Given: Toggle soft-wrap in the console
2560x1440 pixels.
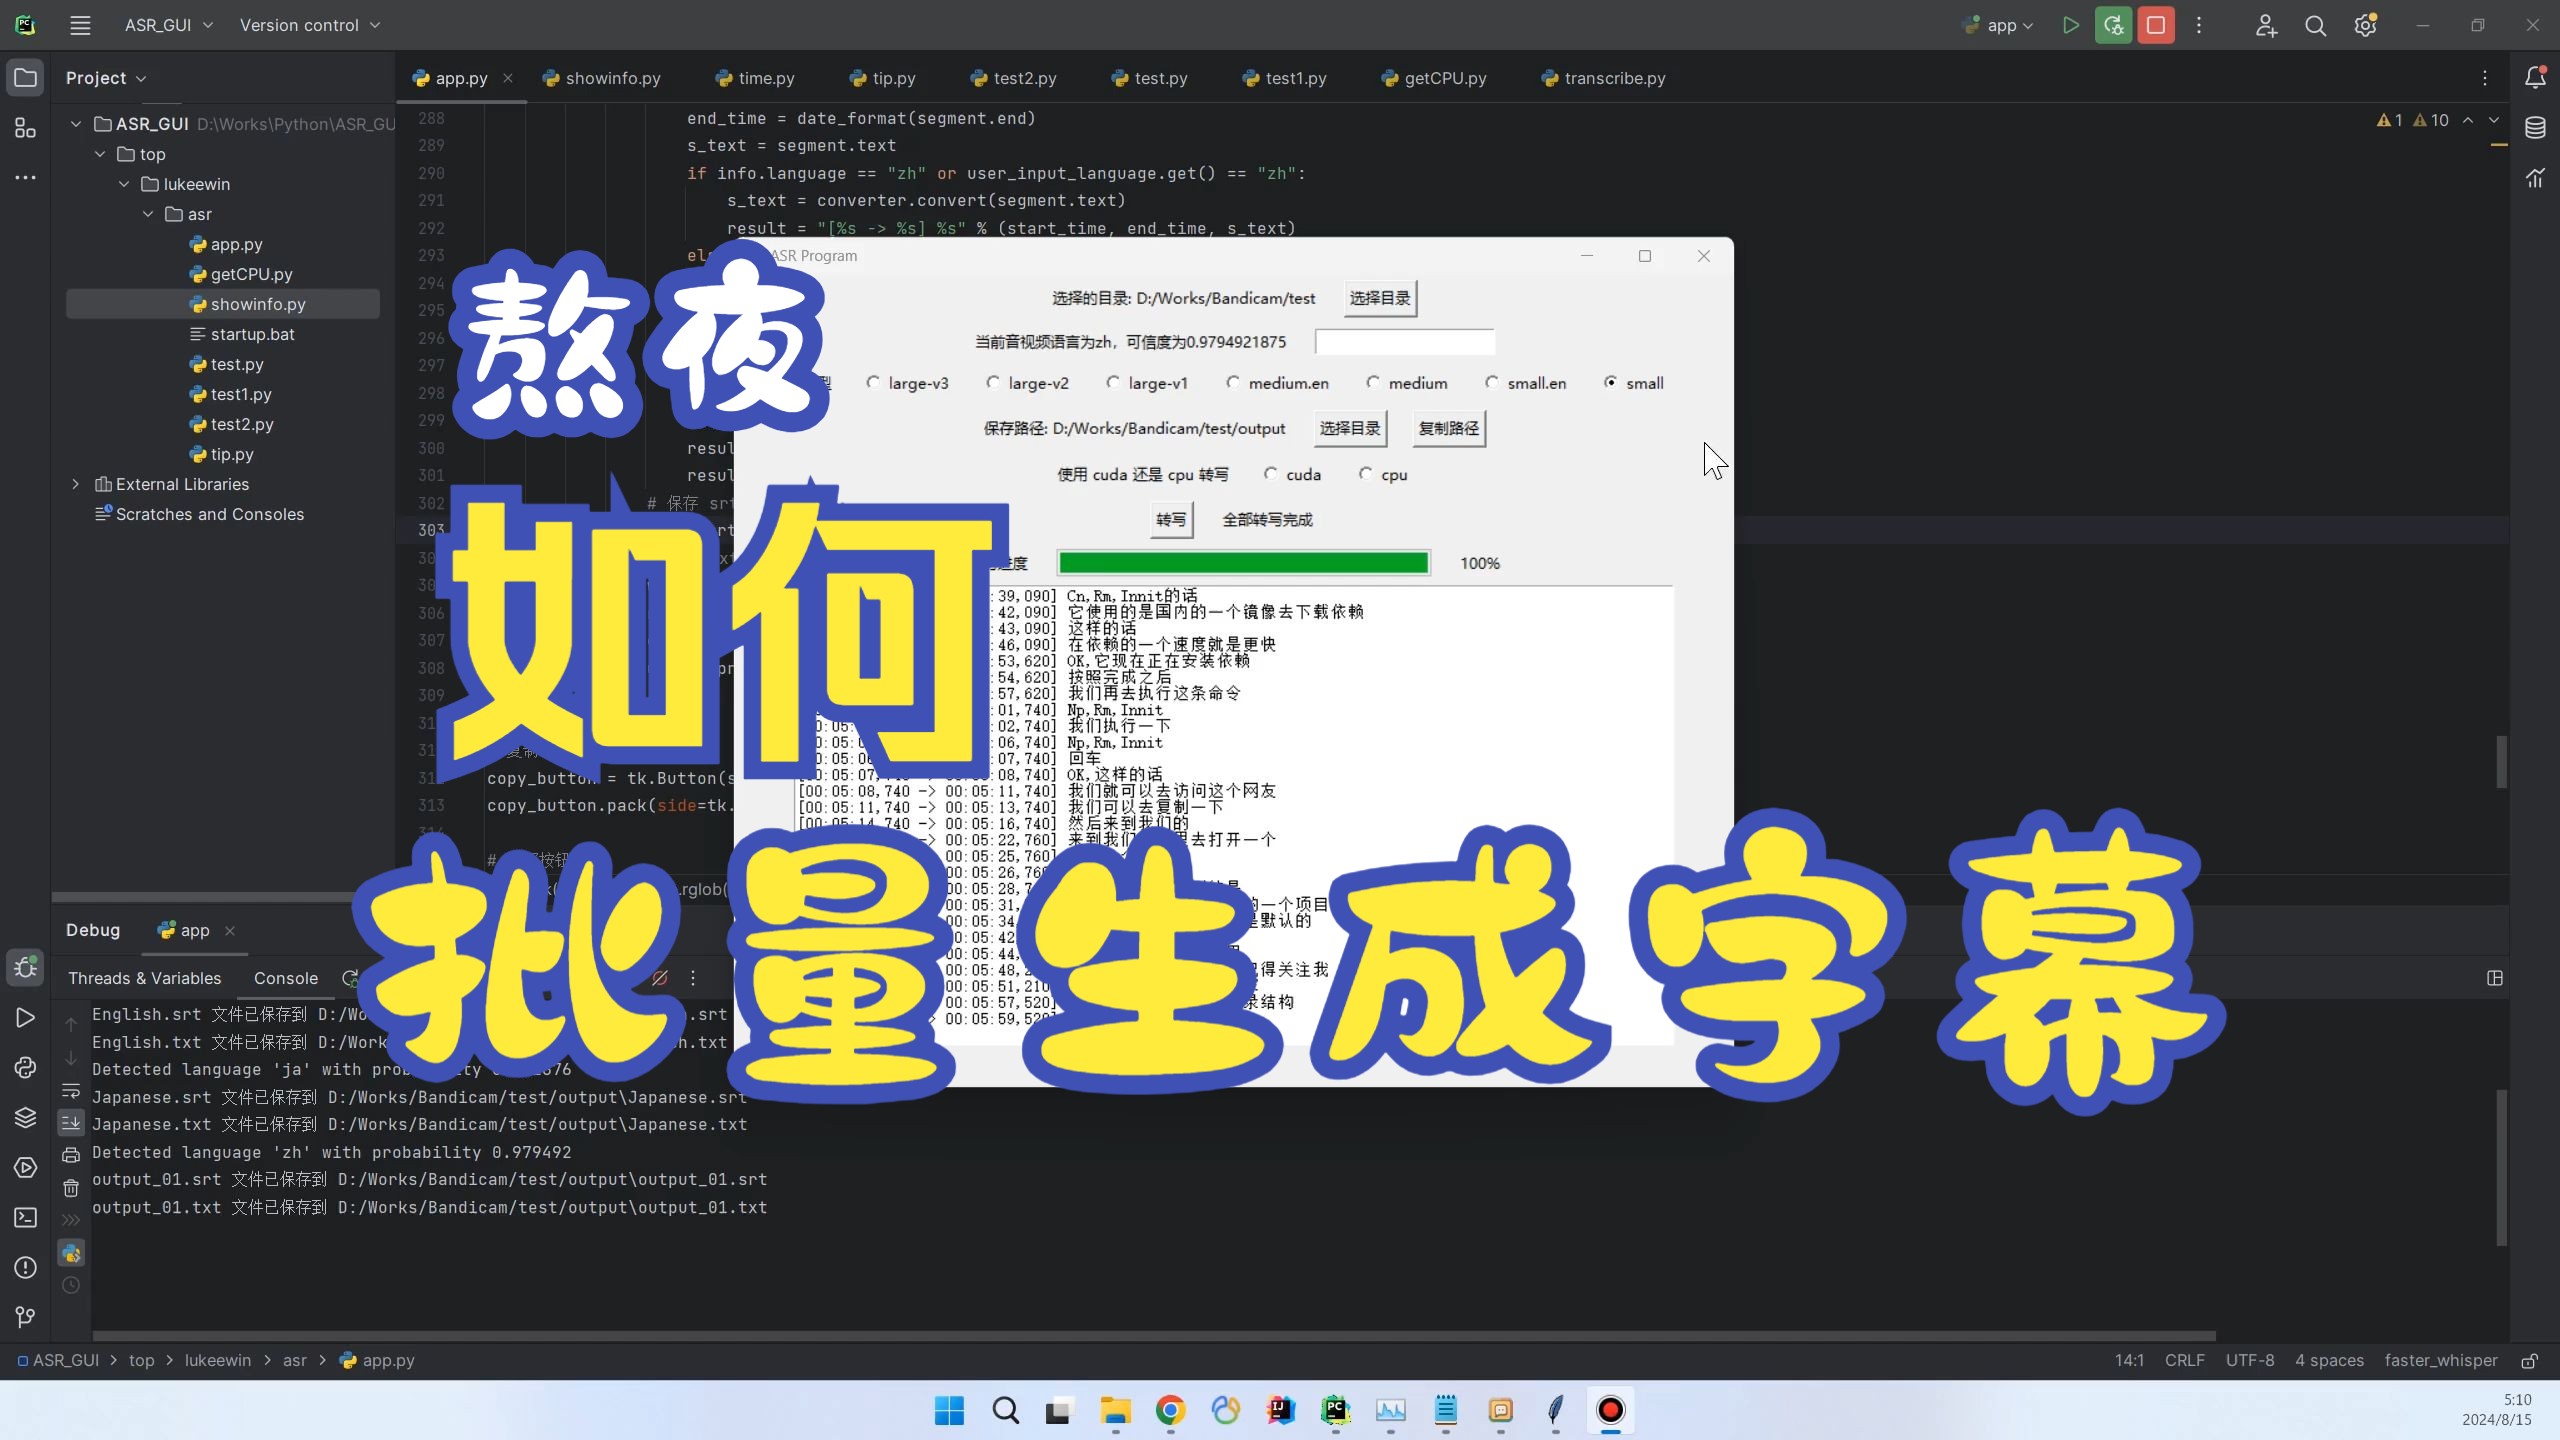Looking at the screenshot, I should coord(71,1090).
